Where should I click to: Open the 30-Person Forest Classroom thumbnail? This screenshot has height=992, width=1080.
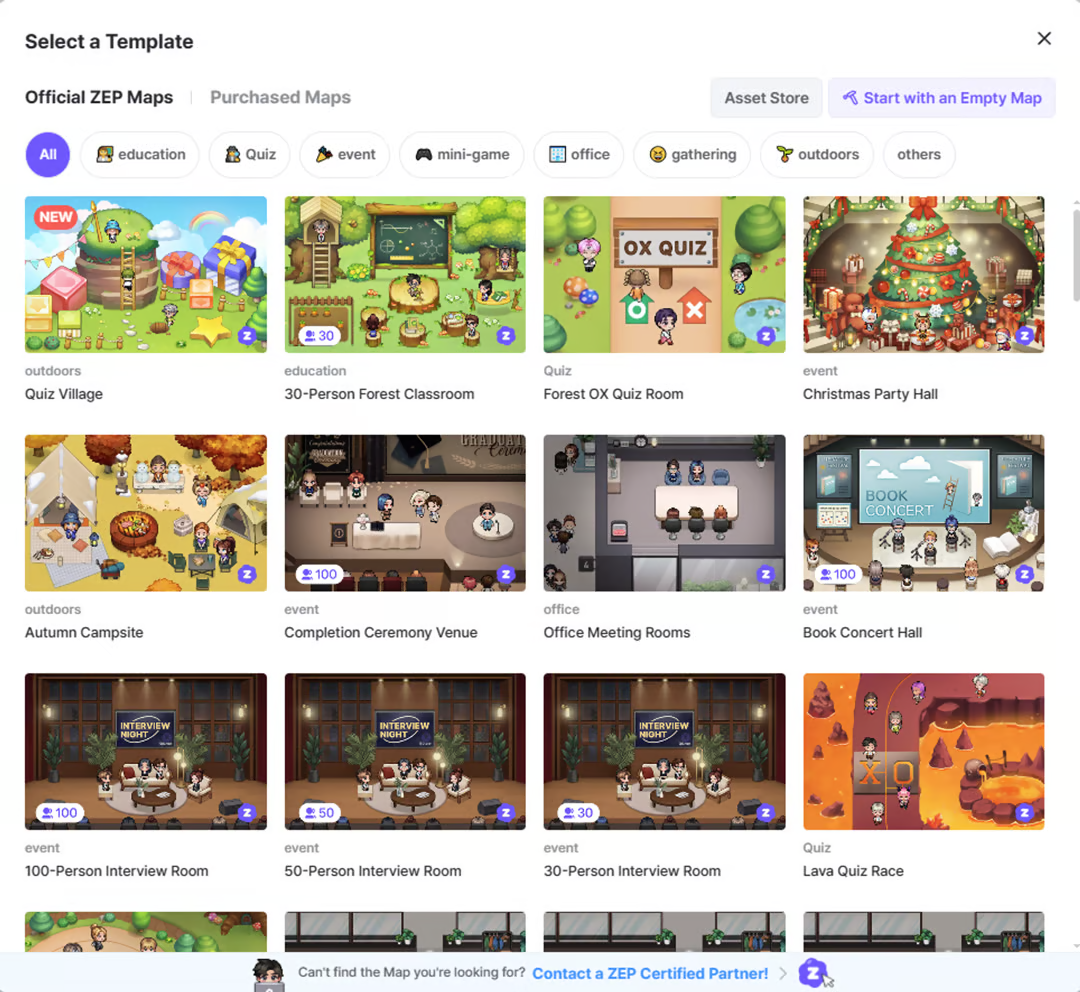(x=405, y=274)
